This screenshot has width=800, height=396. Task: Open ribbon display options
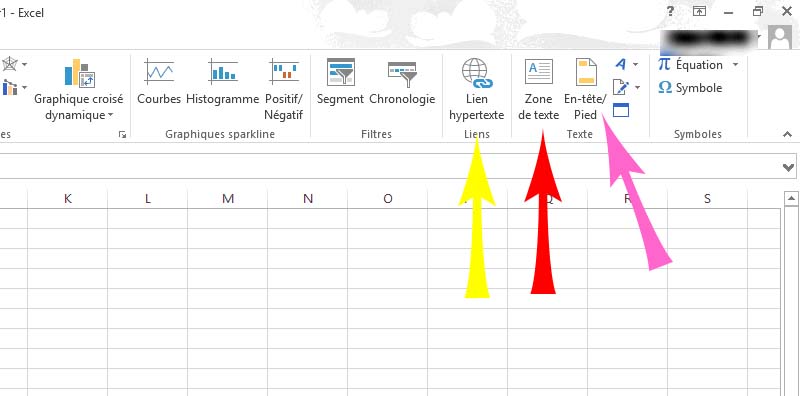tap(699, 12)
